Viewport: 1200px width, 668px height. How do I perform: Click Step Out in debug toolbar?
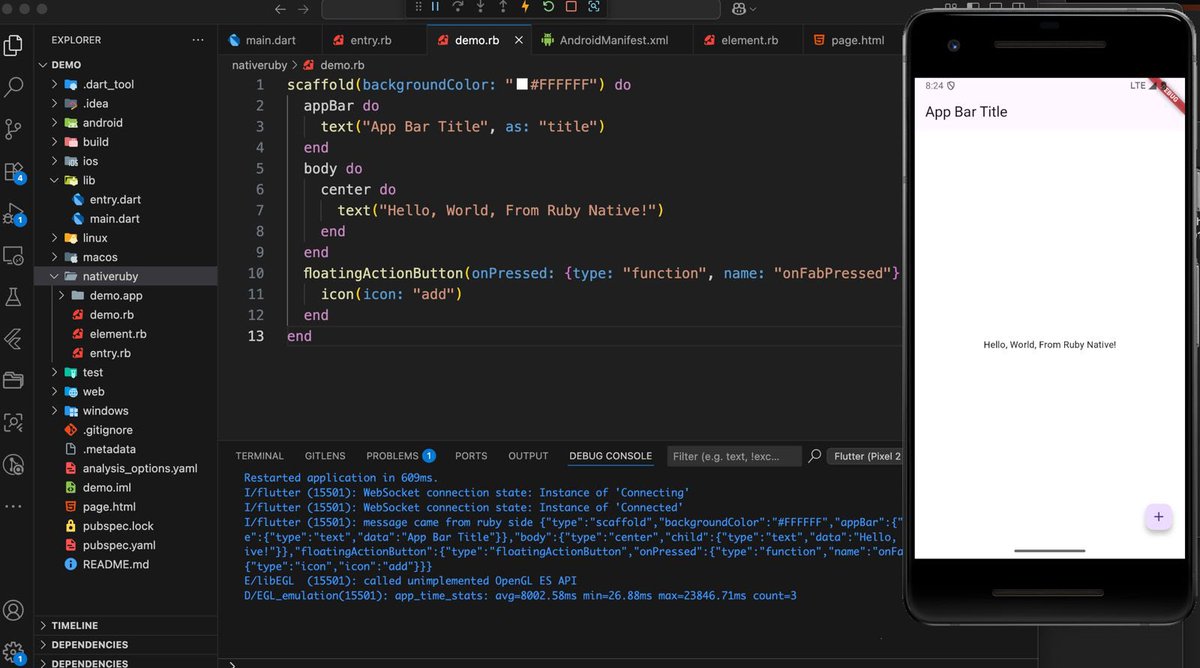[x=503, y=7]
